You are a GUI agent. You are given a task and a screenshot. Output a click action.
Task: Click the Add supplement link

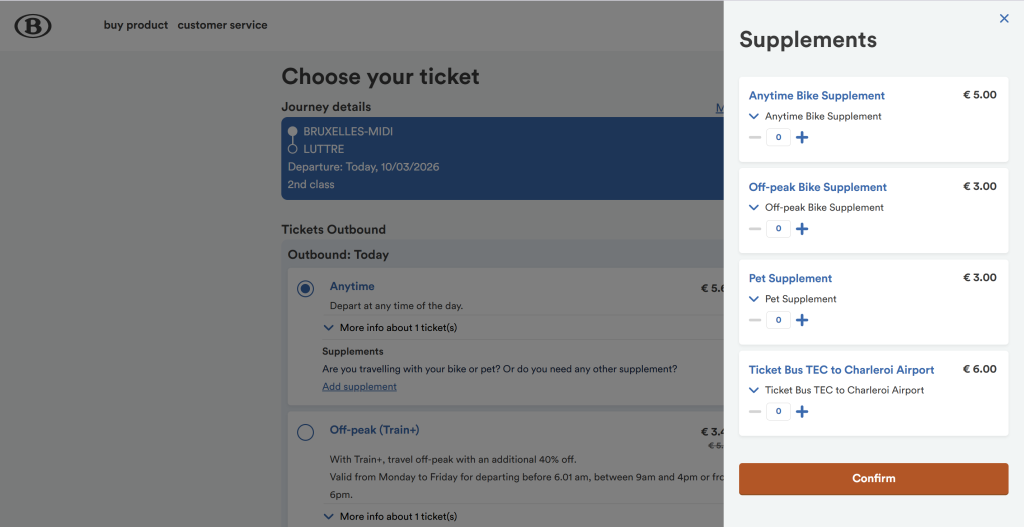coord(359,386)
